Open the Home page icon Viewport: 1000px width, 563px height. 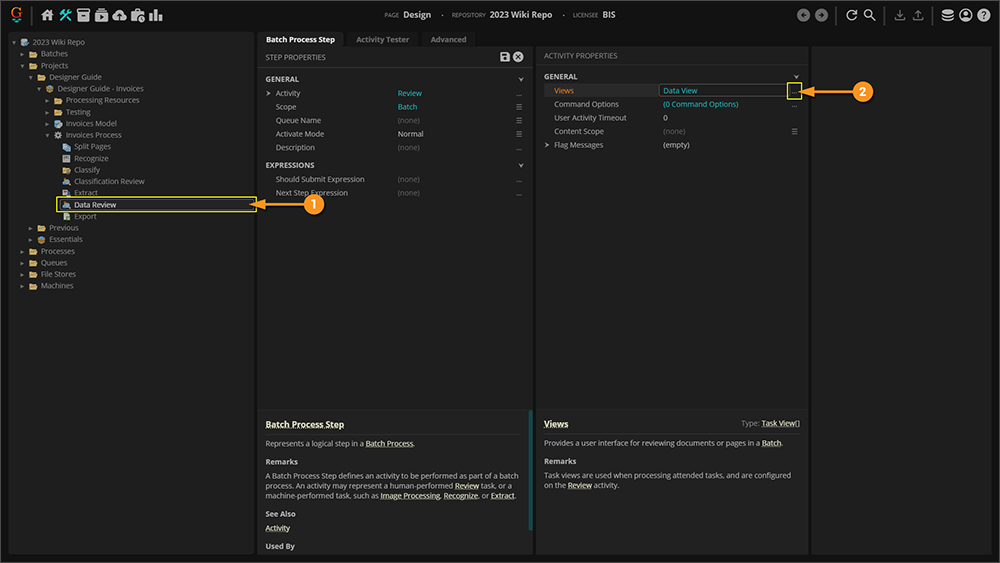pos(47,15)
